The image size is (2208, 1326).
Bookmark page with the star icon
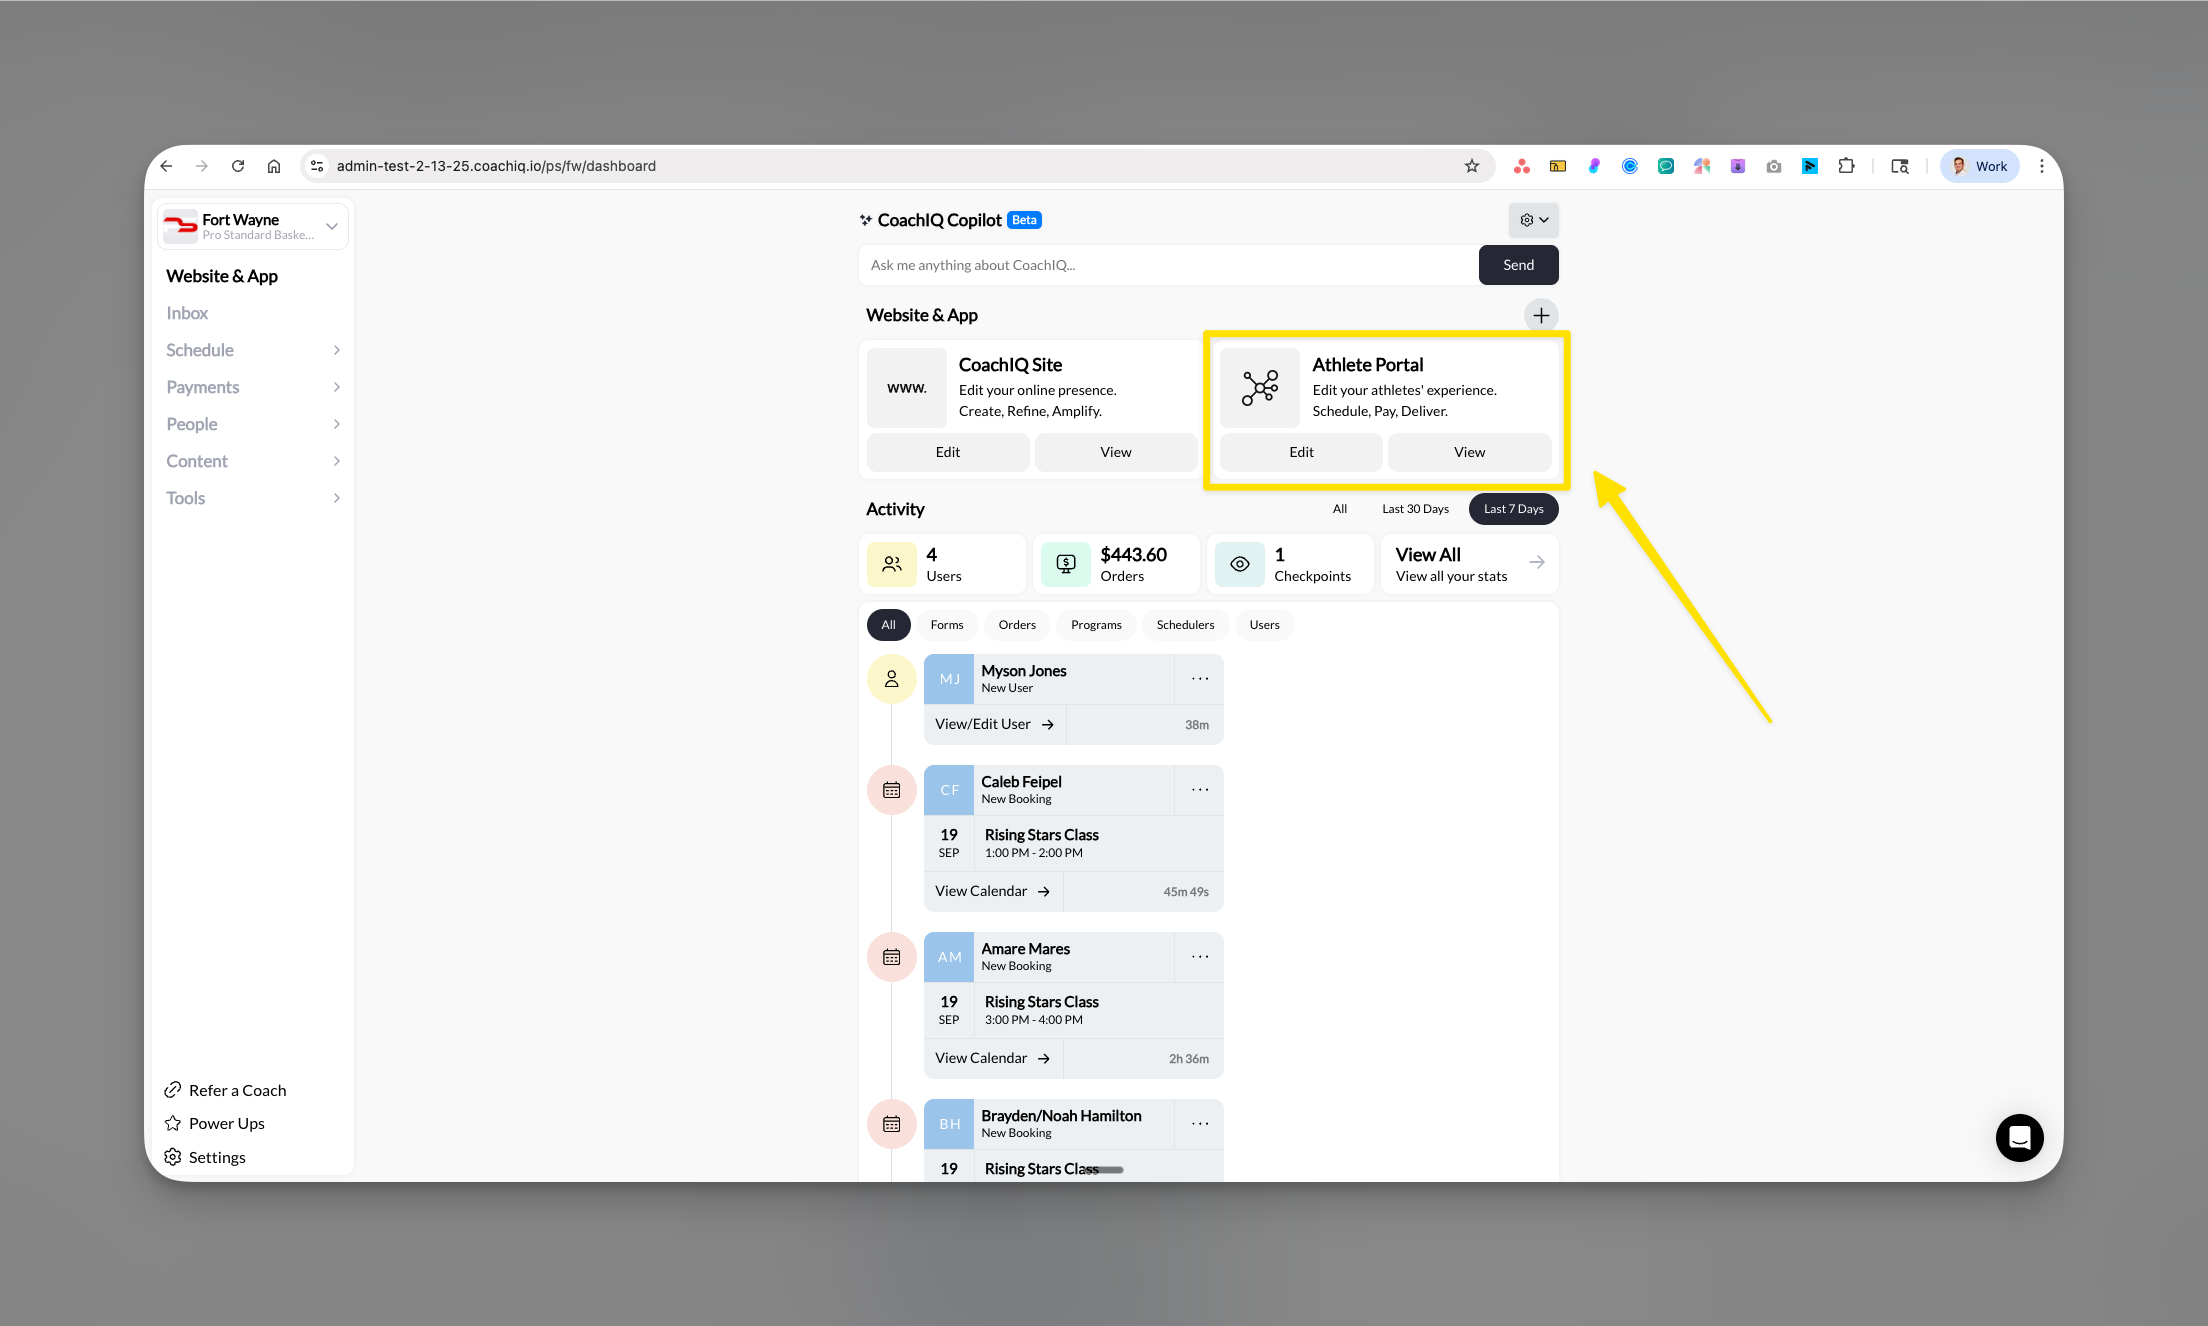click(1471, 166)
